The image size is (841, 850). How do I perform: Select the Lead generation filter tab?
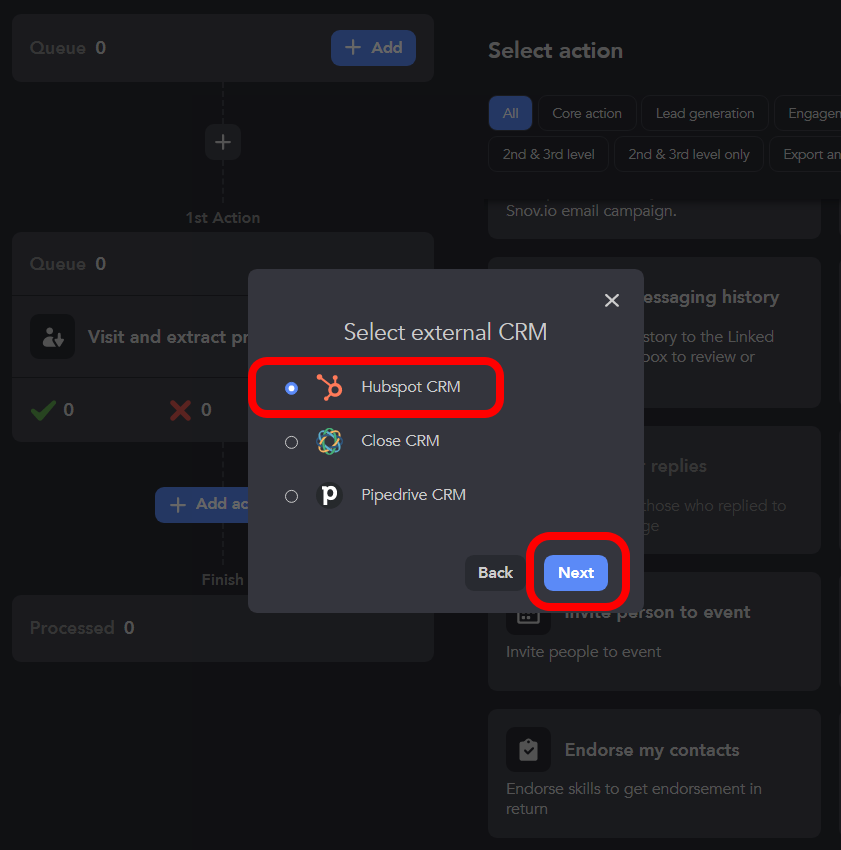click(705, 113)
